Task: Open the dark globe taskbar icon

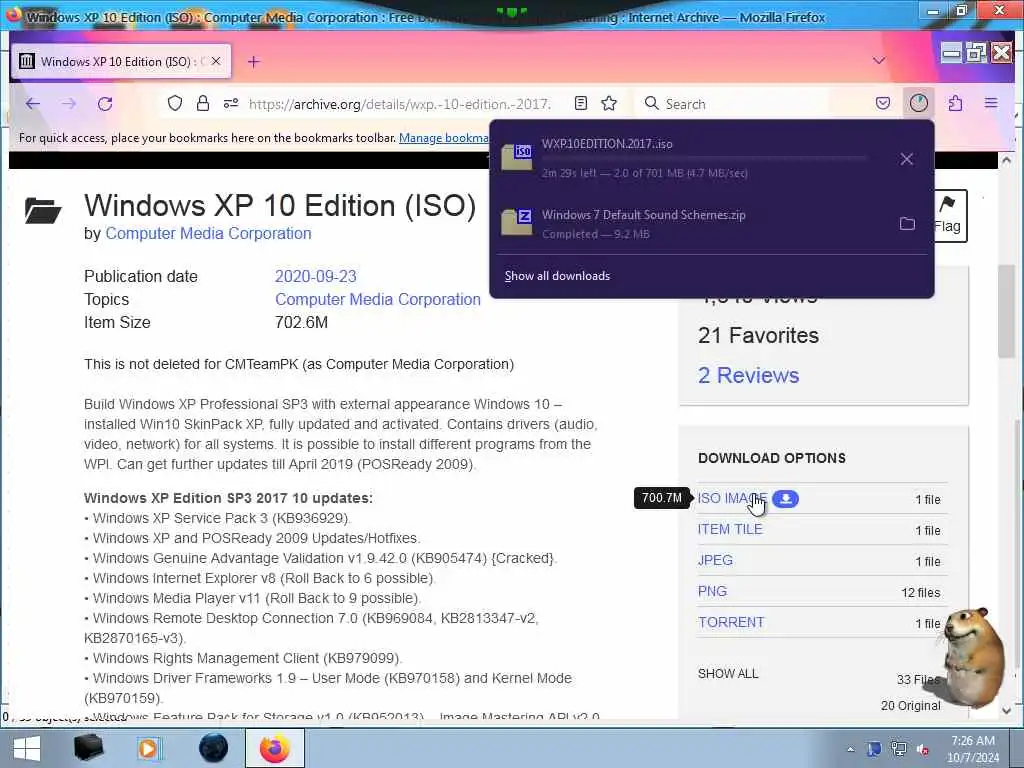Action: click(x=213, y=748)
